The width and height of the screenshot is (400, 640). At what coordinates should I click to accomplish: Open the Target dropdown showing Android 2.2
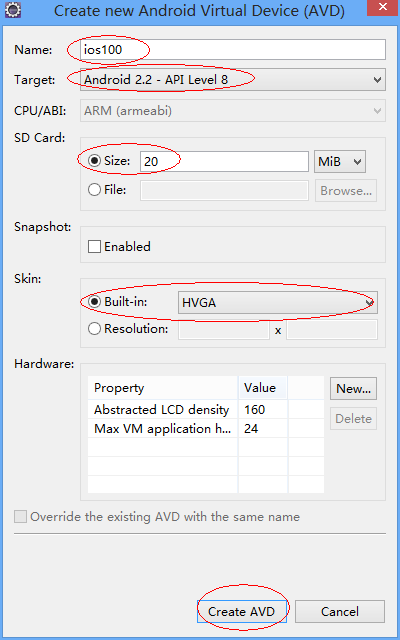pyautogui.click(x=233, y=80)
